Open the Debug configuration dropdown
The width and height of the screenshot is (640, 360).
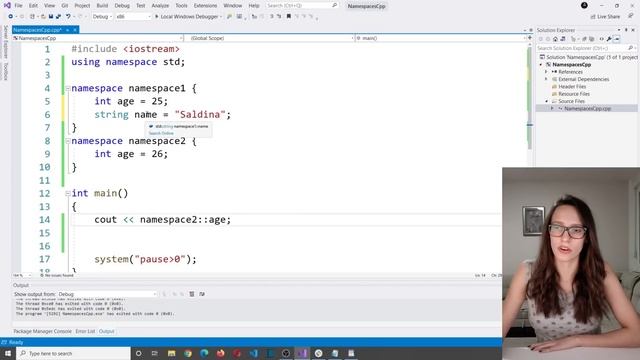point(102,17)
